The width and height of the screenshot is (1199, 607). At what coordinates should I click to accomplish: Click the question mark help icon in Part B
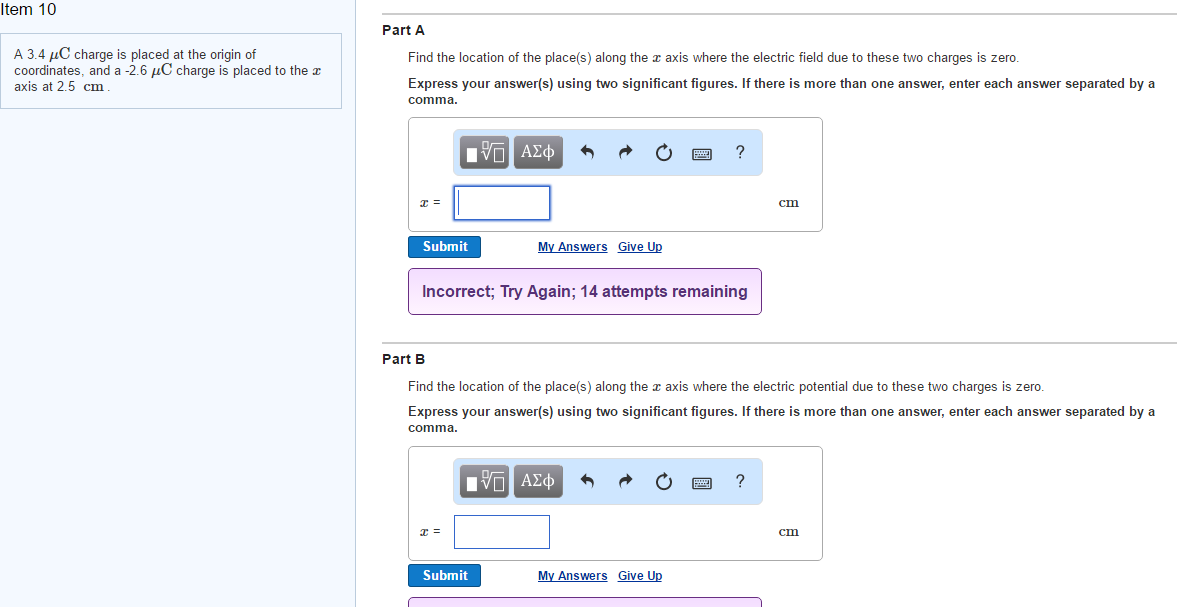click(x=739, y=481)
